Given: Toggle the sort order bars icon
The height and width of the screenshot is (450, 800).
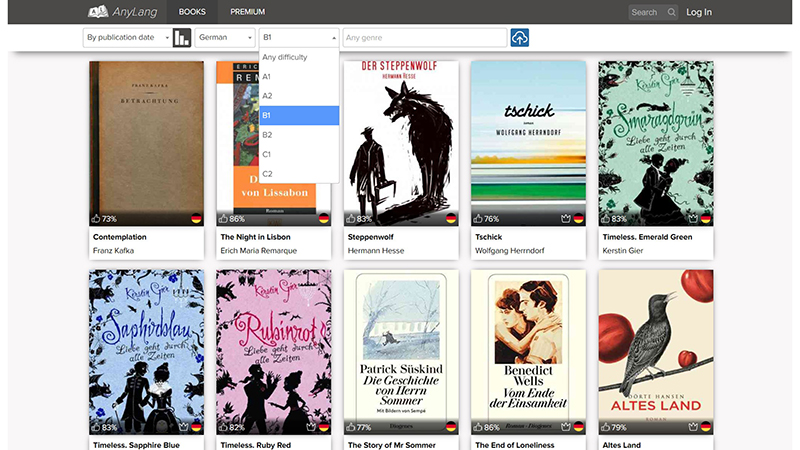Looking at the screenshot, I should pyautogui.click(x=182, y=38).
